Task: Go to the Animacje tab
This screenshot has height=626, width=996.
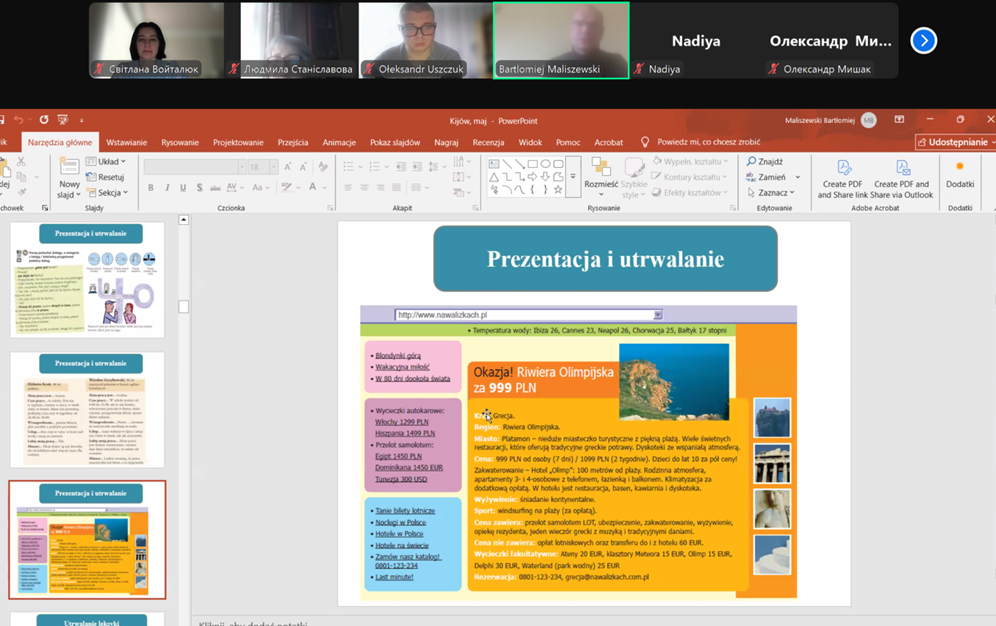Action: point(339,142)
